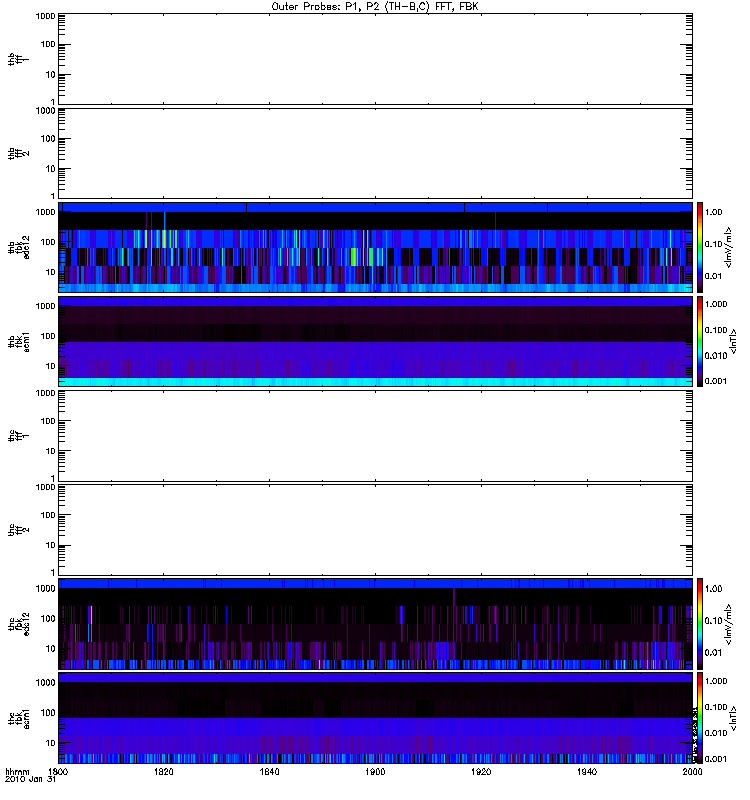Select the <|mV/m|> unit label of thb edc12 color bar

coord(729,247)
